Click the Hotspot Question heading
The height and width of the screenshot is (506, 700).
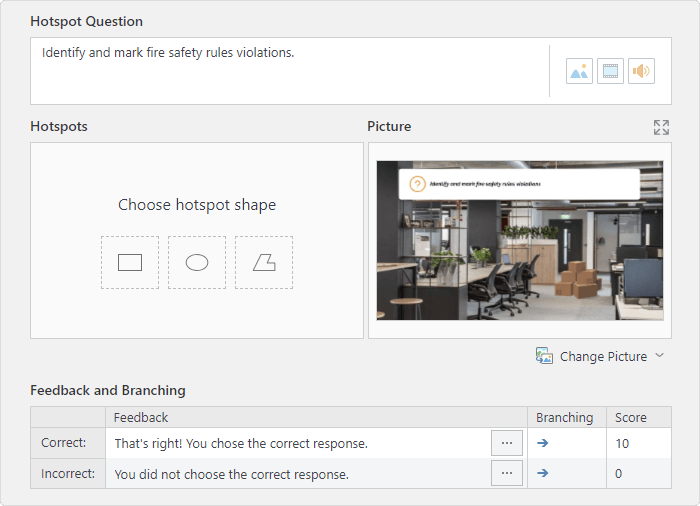[87, 21]
